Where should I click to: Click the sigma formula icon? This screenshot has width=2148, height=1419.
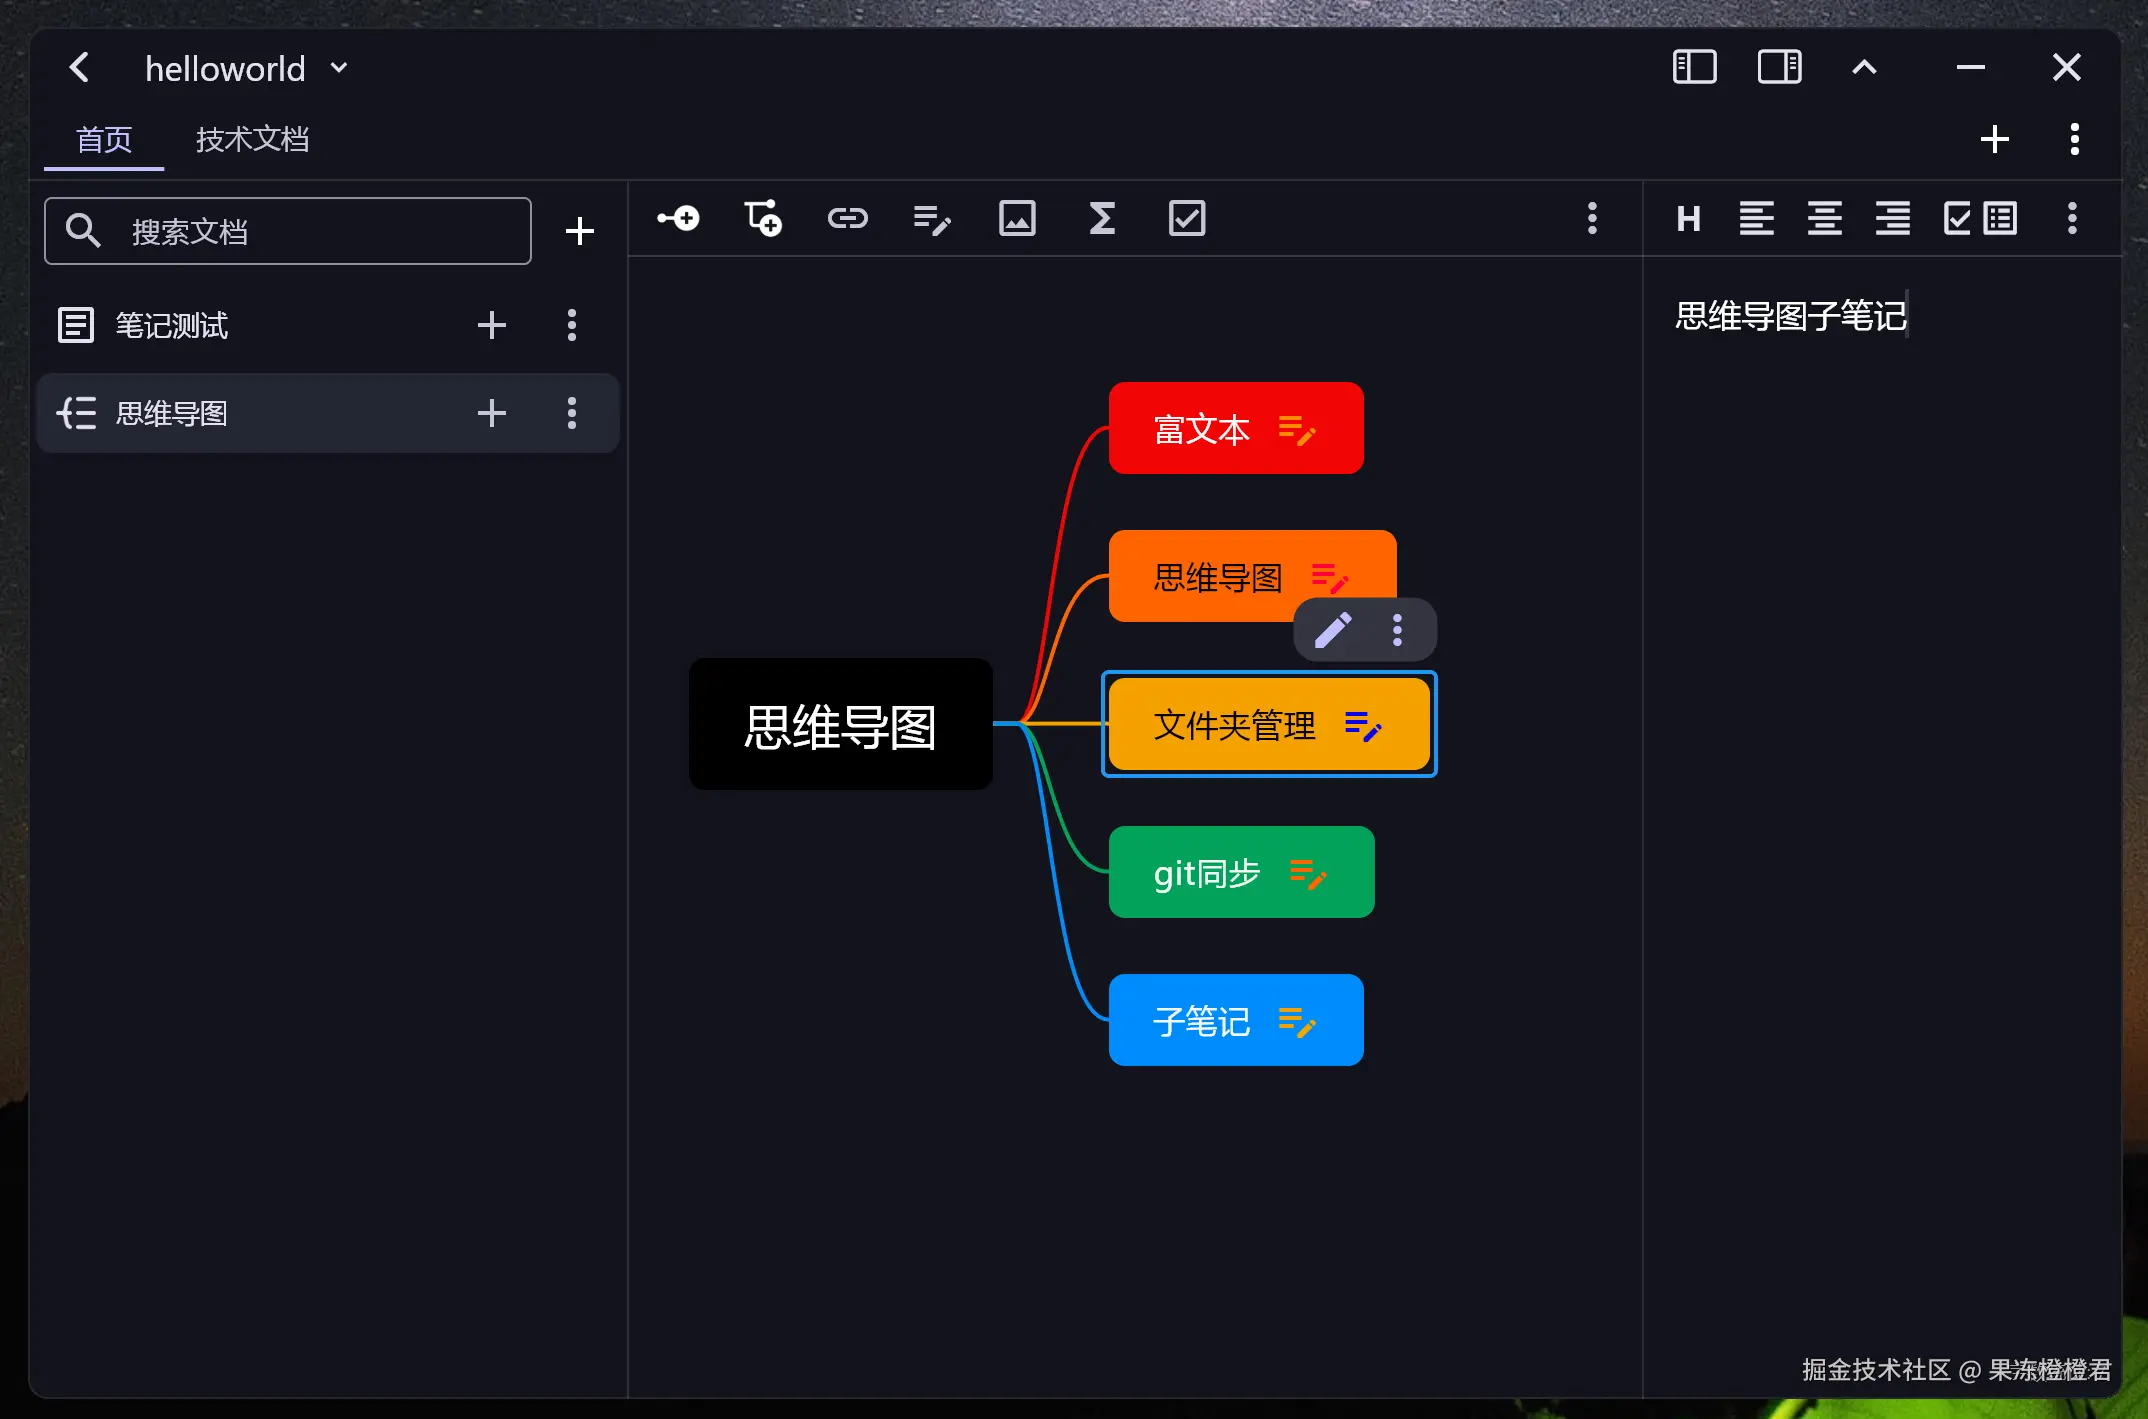pos(1102,218)
